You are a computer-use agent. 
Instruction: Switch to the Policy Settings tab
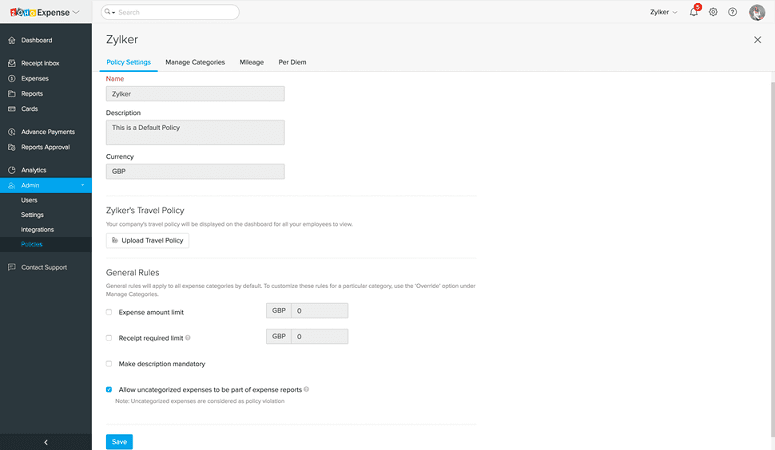tap(129, 62)
